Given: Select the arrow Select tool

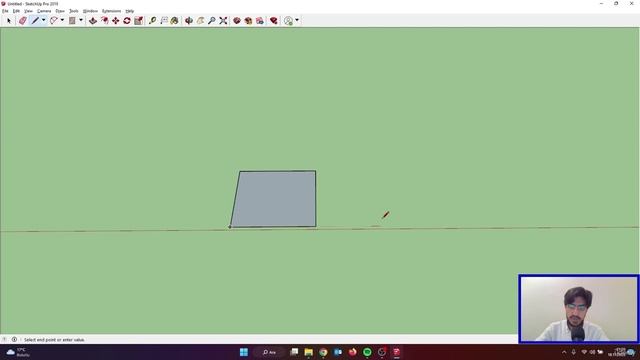Looking at the screenshot, I should [x=9, y=20].
